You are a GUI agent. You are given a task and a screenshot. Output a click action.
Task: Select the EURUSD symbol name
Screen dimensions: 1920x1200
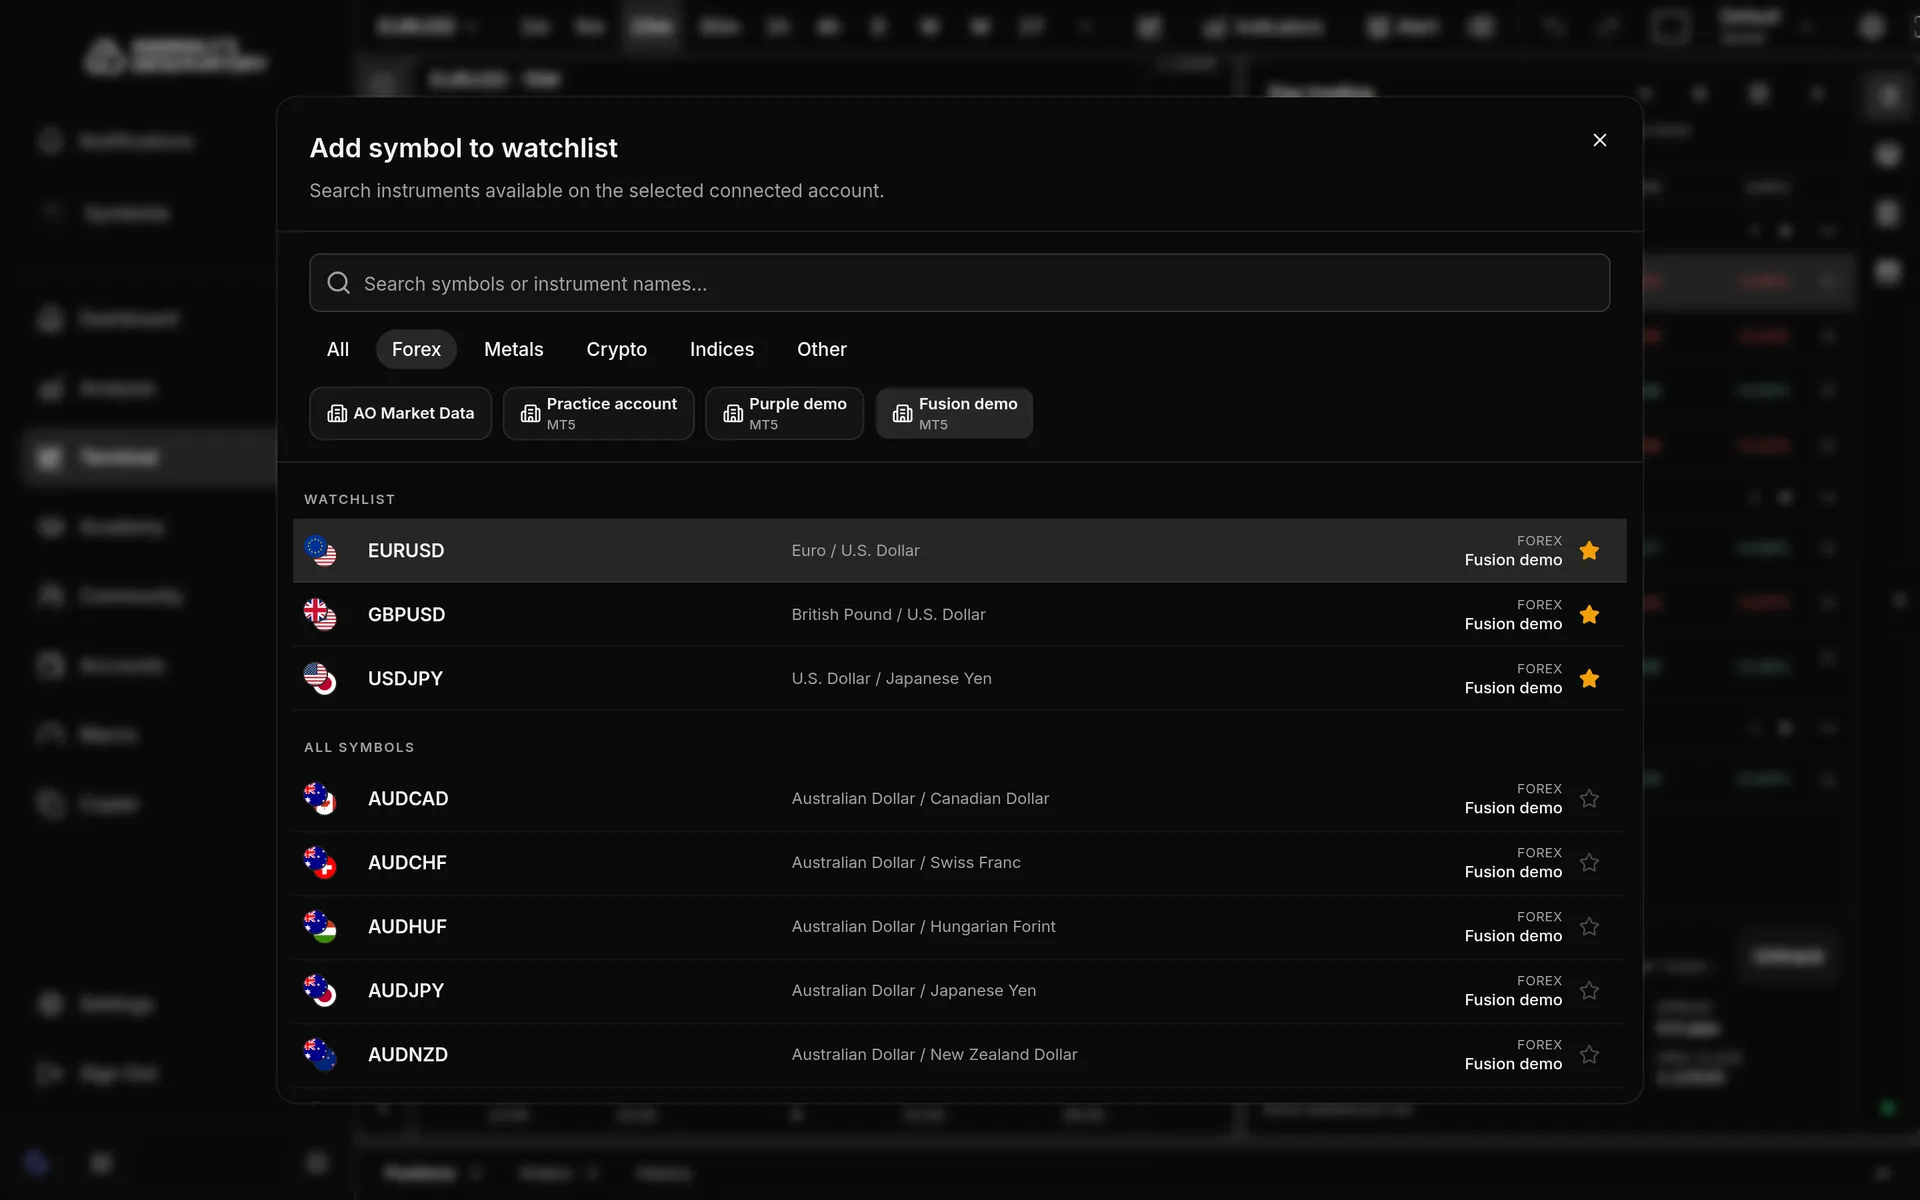point(406,551)
